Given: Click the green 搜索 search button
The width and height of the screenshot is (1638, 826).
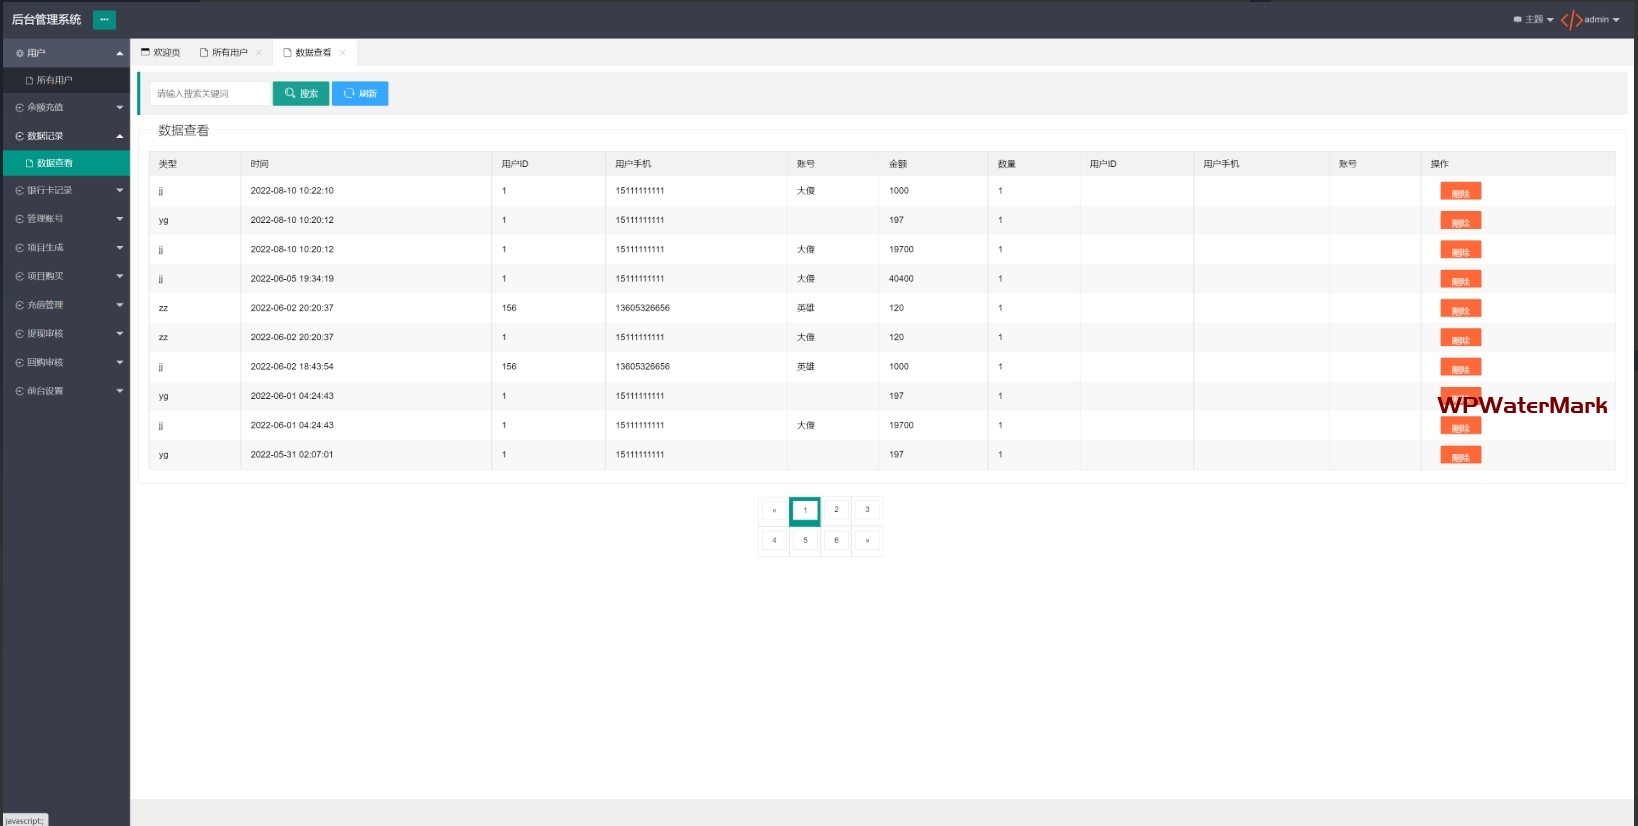Looking at the screenshot, I should point(301,93).
